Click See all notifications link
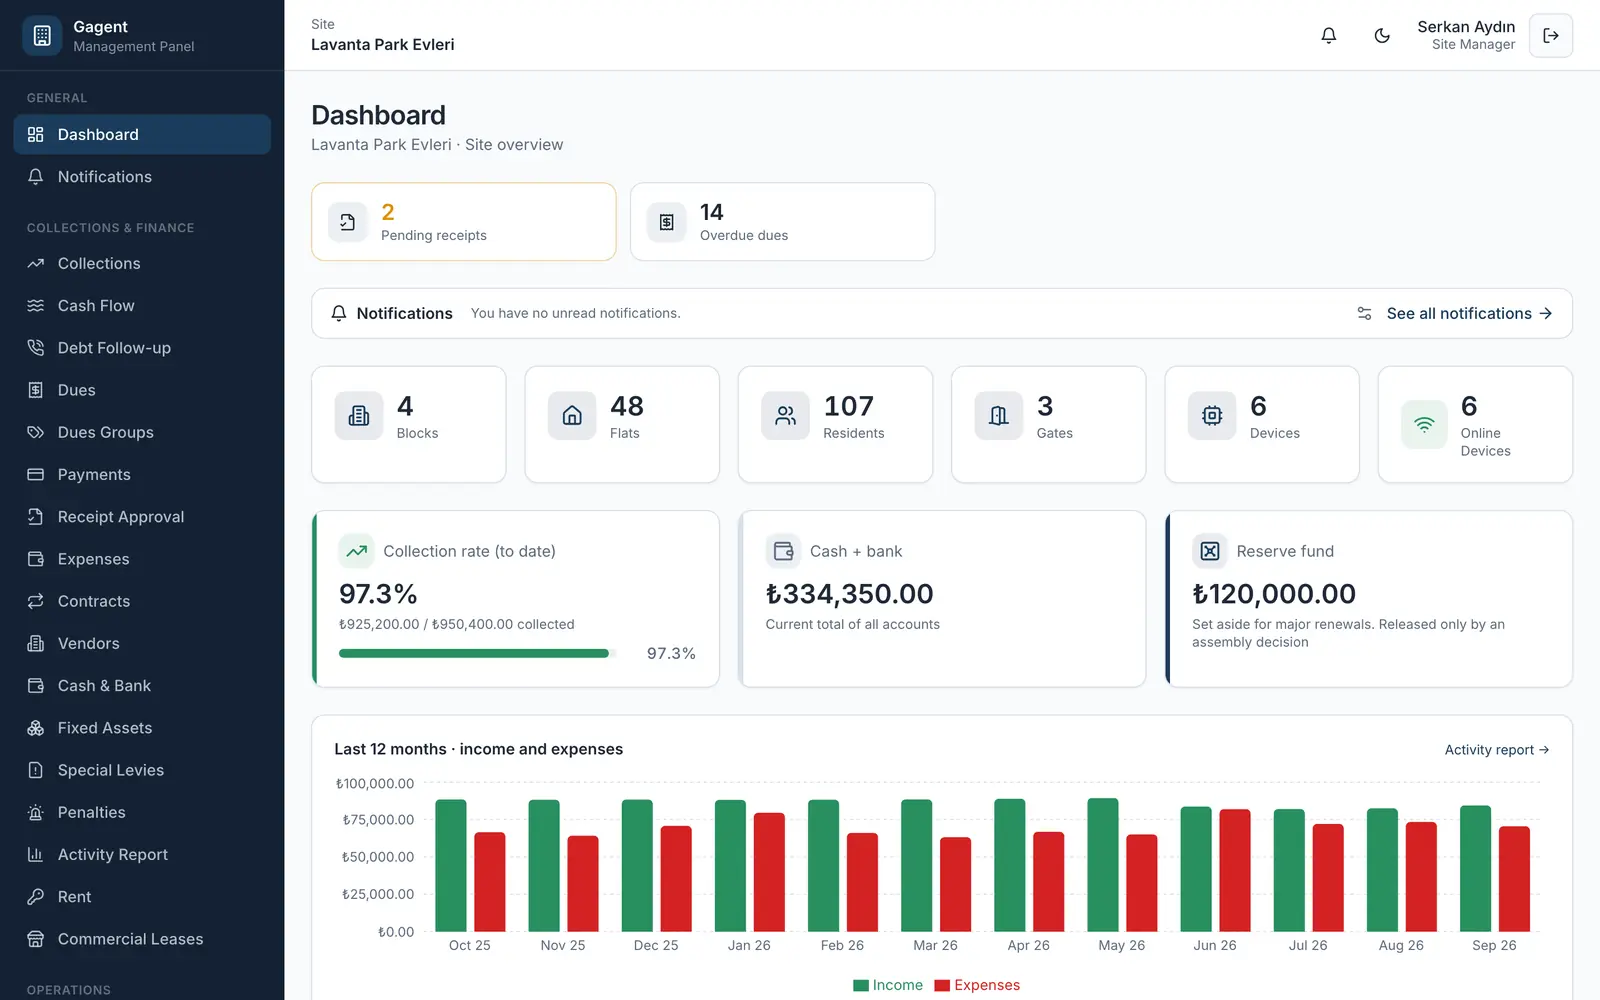Screen dimensions: 1600x1000 click(x=1469, y=313)
